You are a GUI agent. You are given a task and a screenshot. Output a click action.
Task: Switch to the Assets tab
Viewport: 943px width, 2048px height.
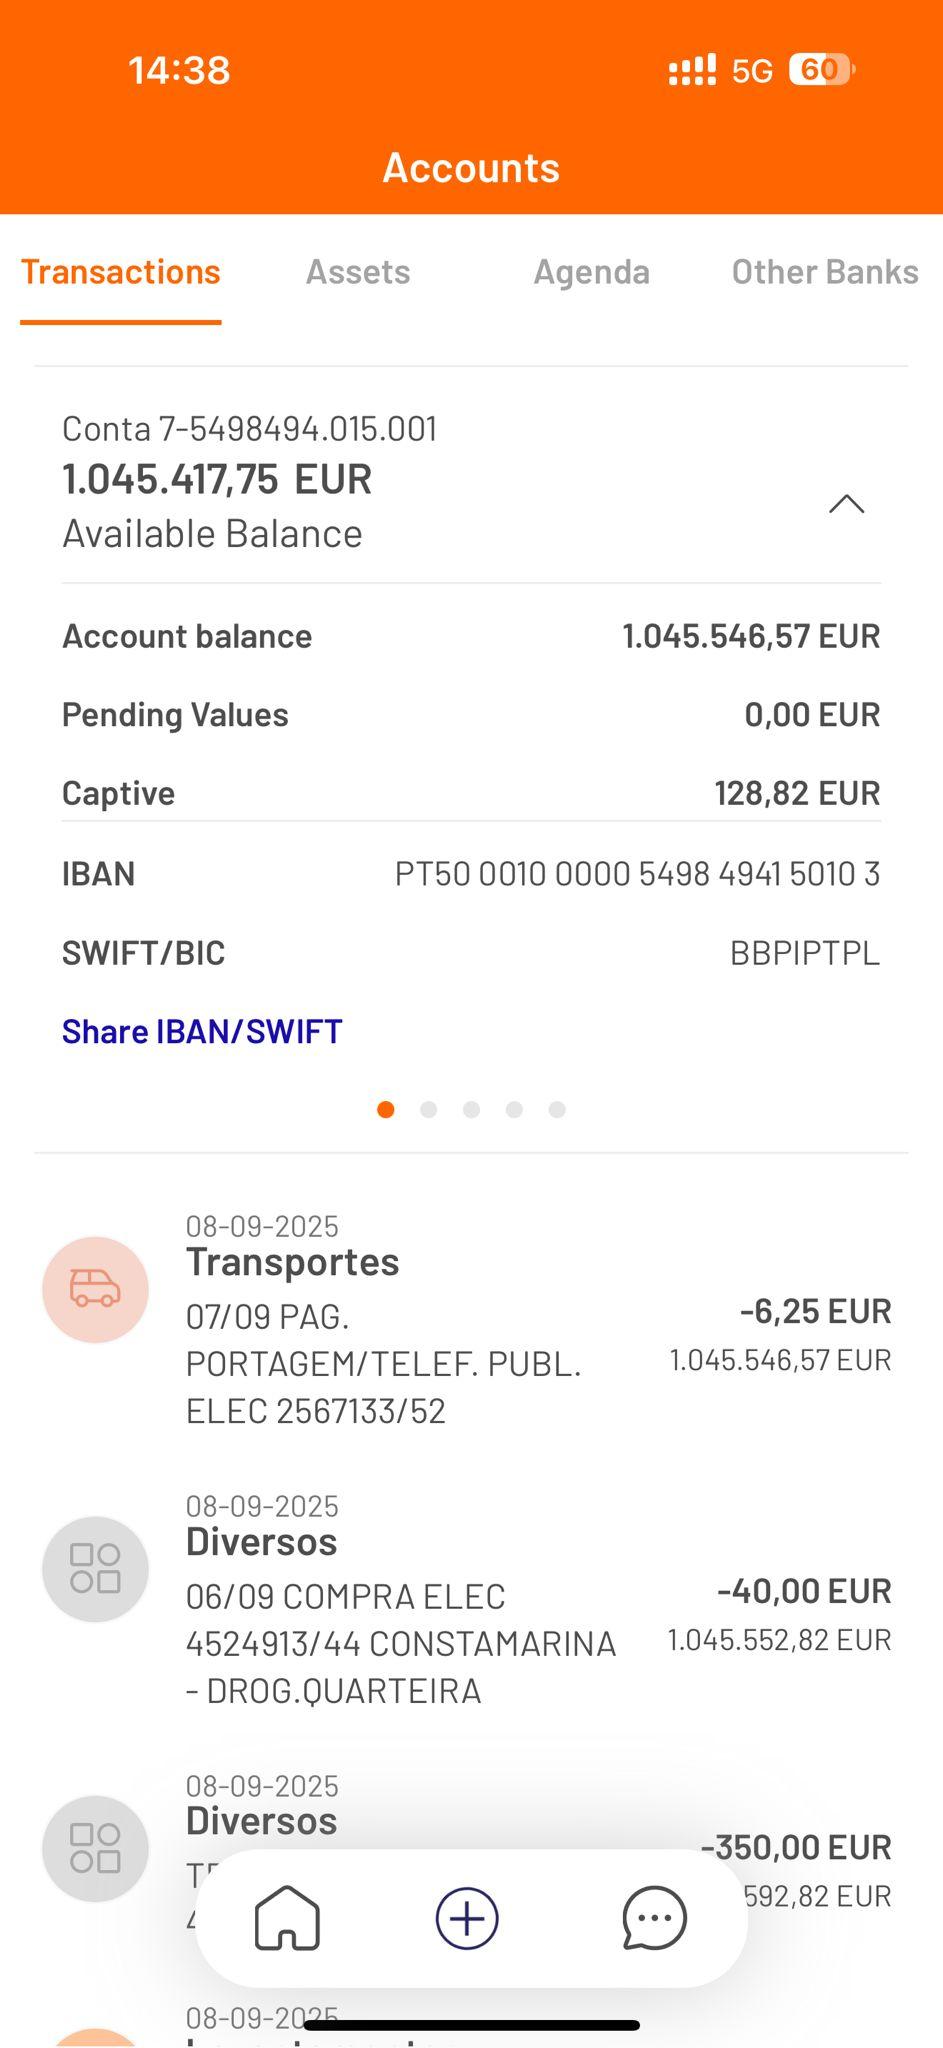coord(358,272)
